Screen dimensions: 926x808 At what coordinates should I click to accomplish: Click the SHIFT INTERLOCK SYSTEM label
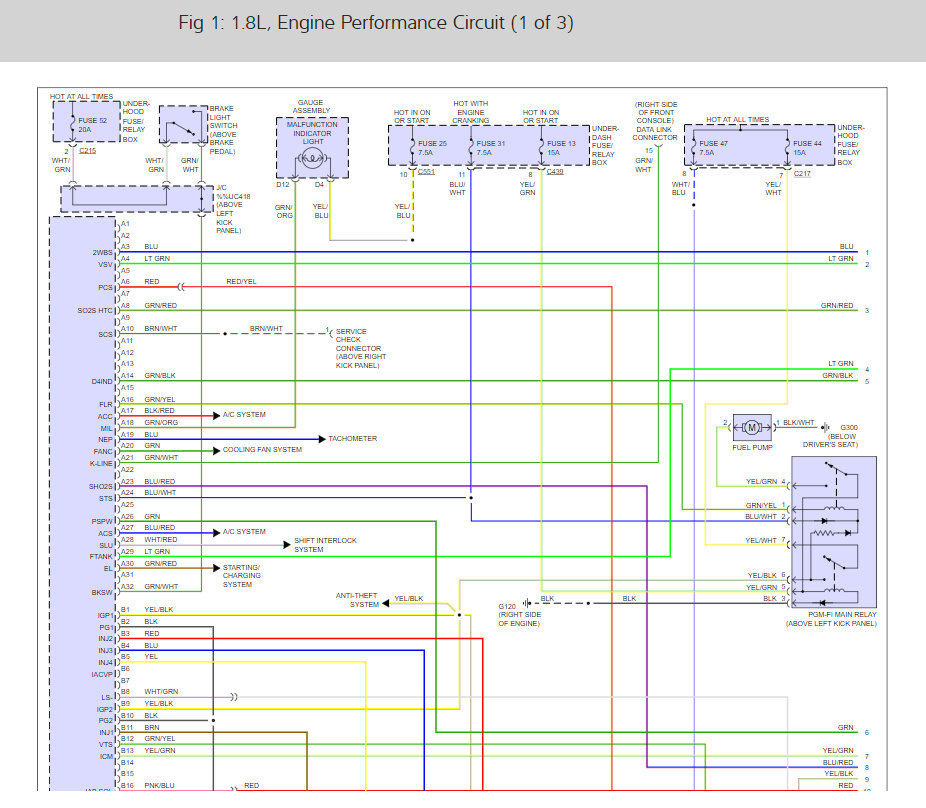click(x=325, y=545)
